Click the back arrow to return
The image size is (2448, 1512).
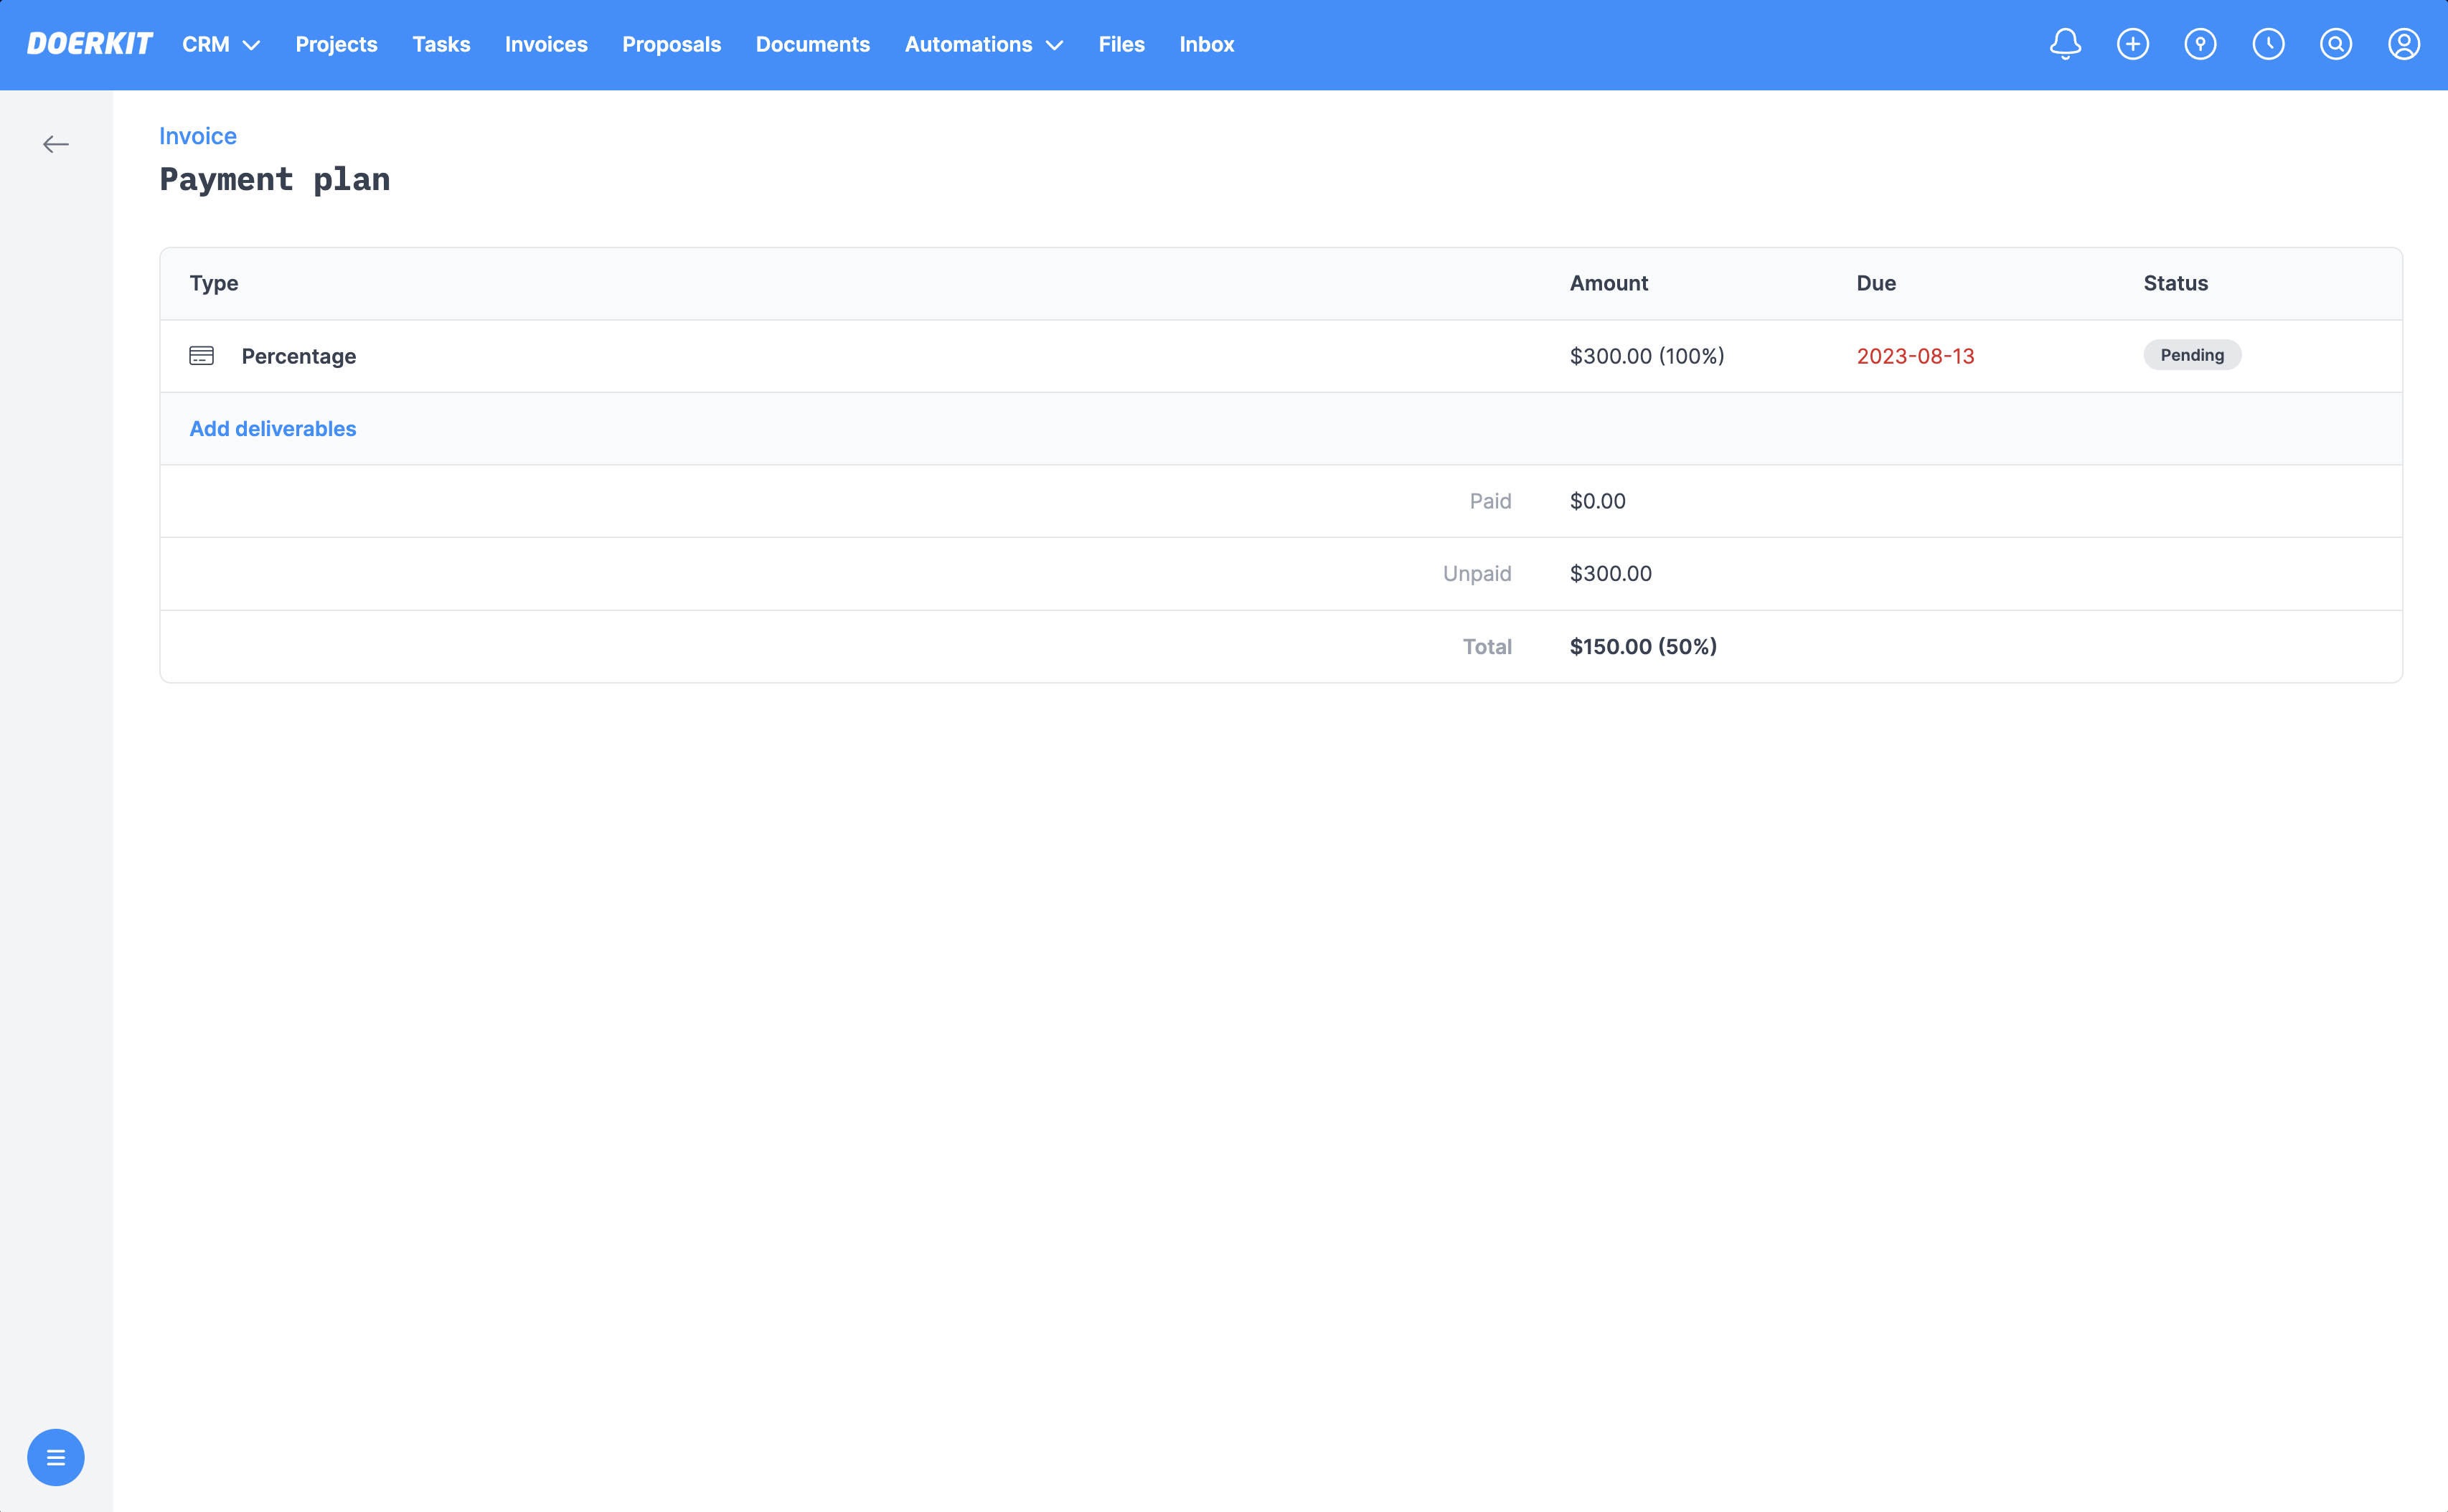tap(57, 144)
